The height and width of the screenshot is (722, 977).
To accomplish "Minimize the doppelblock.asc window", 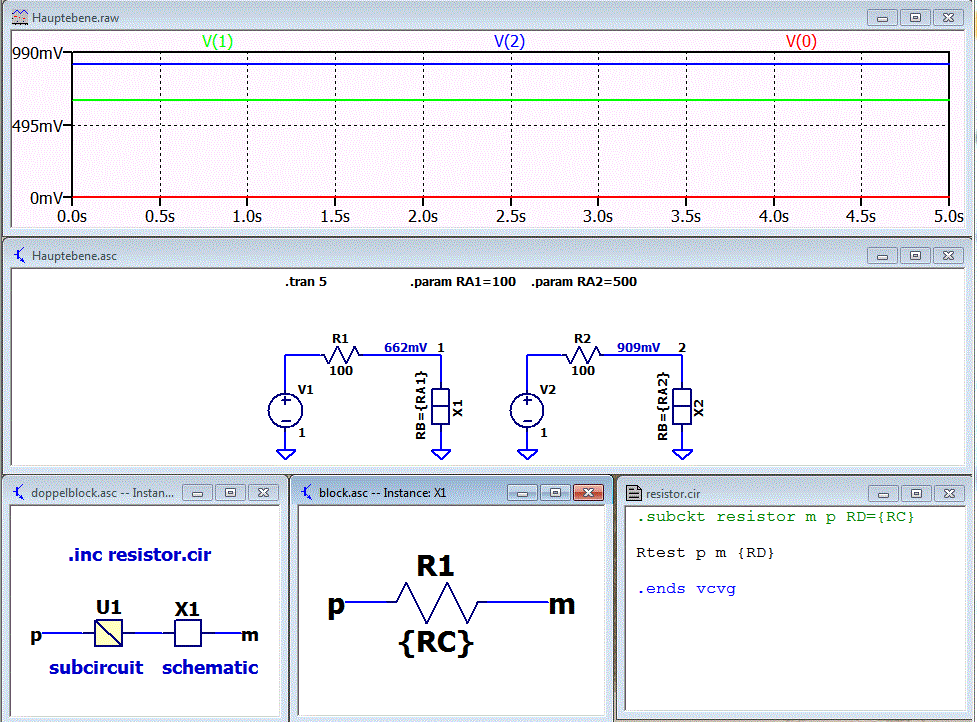I will [197, 493].
